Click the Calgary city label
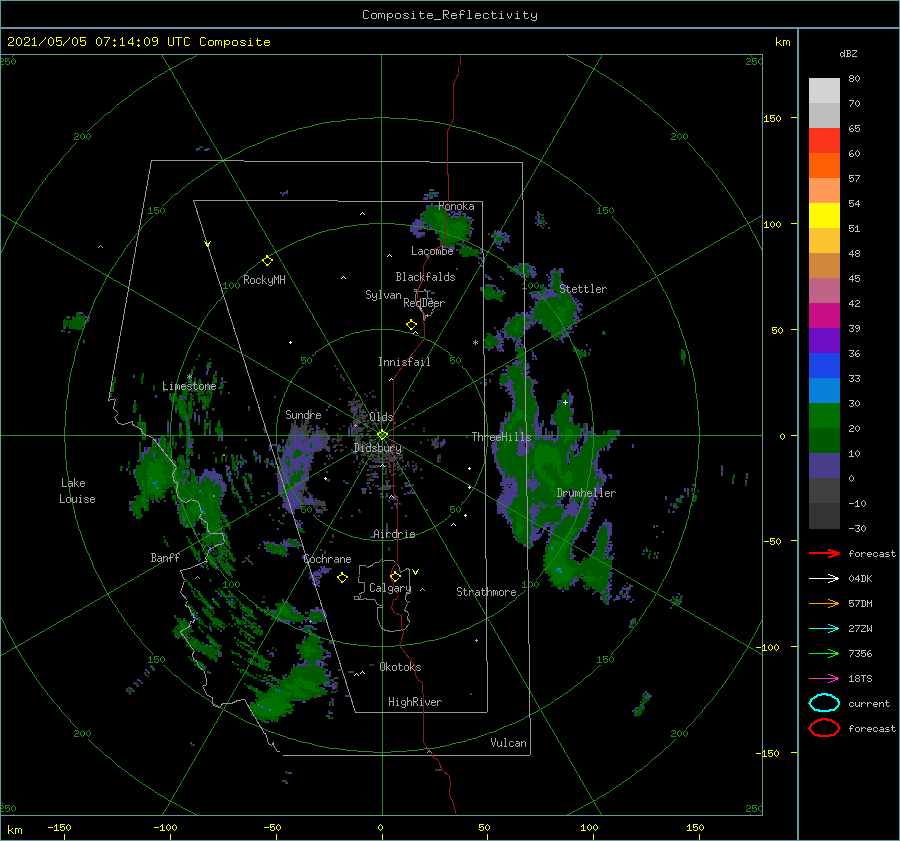 click(x=390, y=588)
